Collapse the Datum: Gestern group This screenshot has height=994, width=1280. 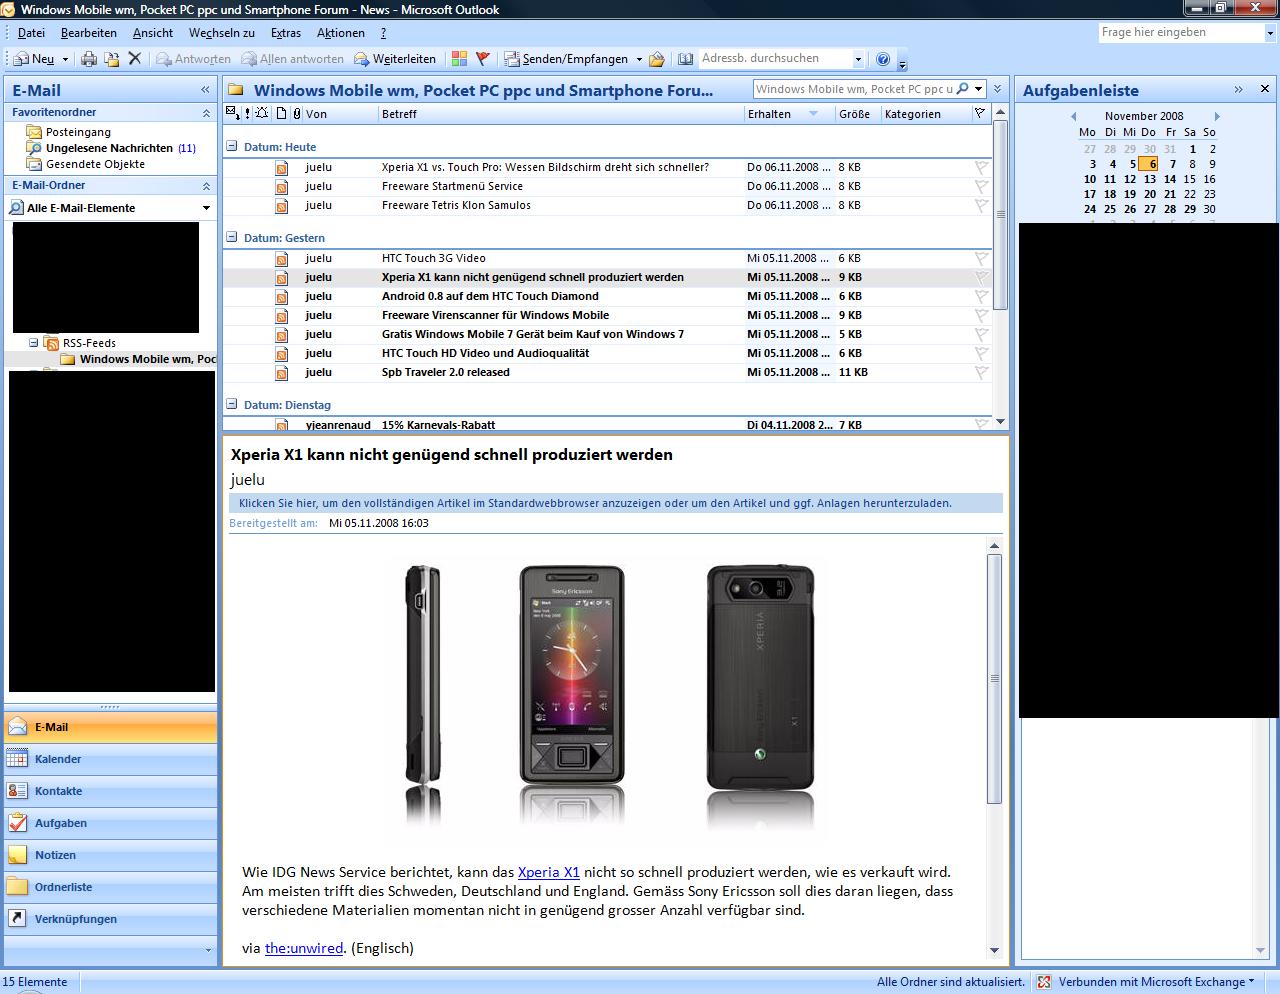[232, 237]
